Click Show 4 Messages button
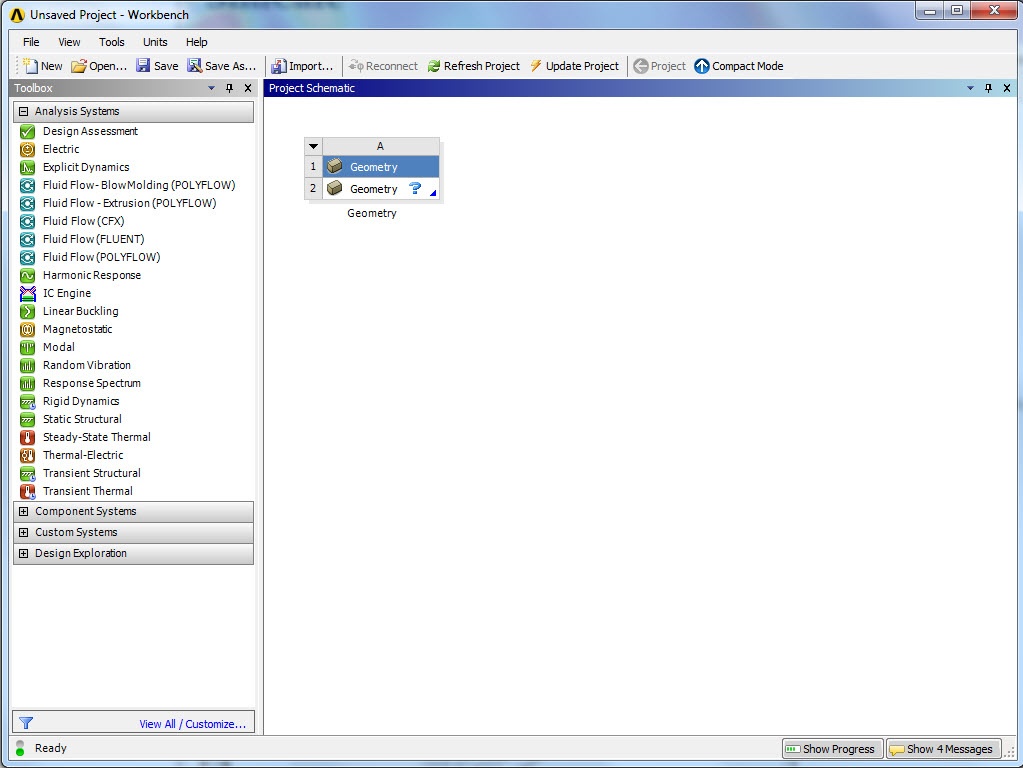1023x768 pixels. [943, 749]
